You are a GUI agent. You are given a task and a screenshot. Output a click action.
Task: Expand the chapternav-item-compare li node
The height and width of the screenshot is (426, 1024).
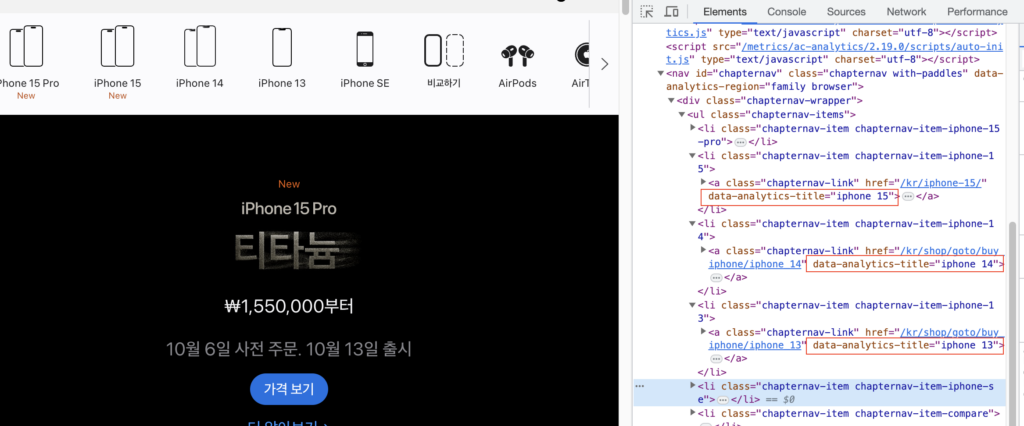[x=692, y=413]
